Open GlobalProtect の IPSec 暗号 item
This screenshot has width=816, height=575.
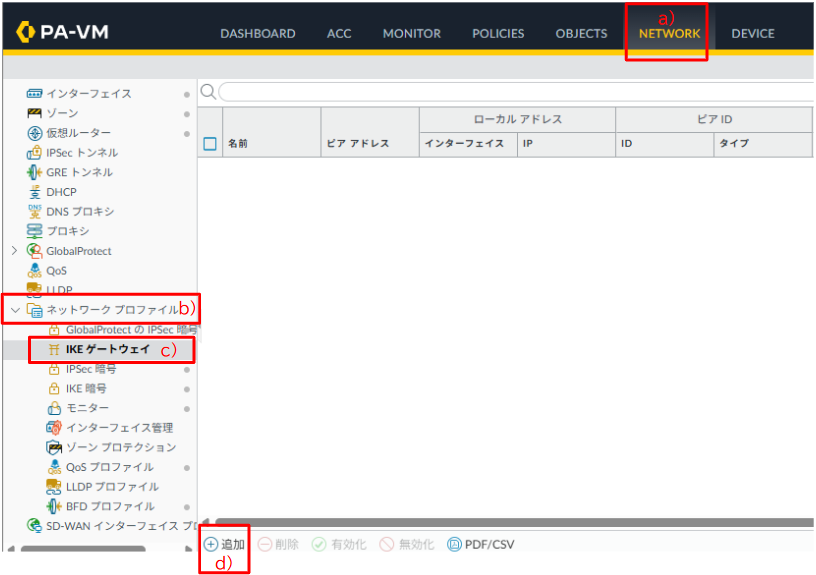pos(131,330)
